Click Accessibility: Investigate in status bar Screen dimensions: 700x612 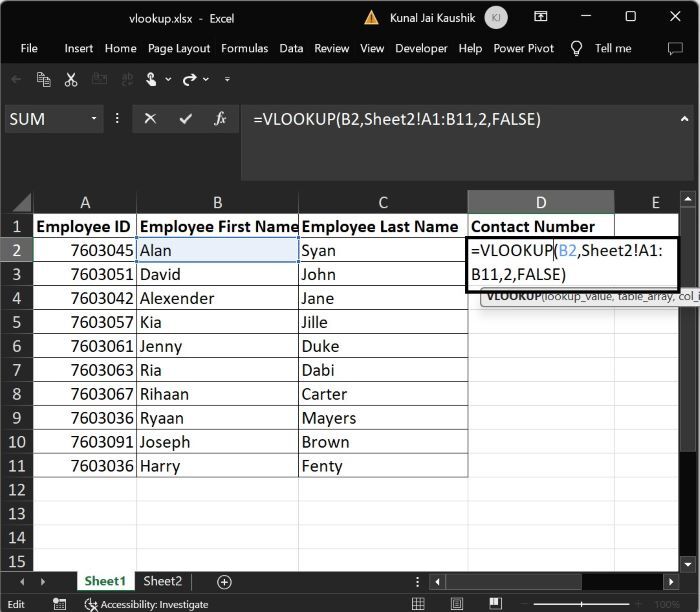[146, 604]
